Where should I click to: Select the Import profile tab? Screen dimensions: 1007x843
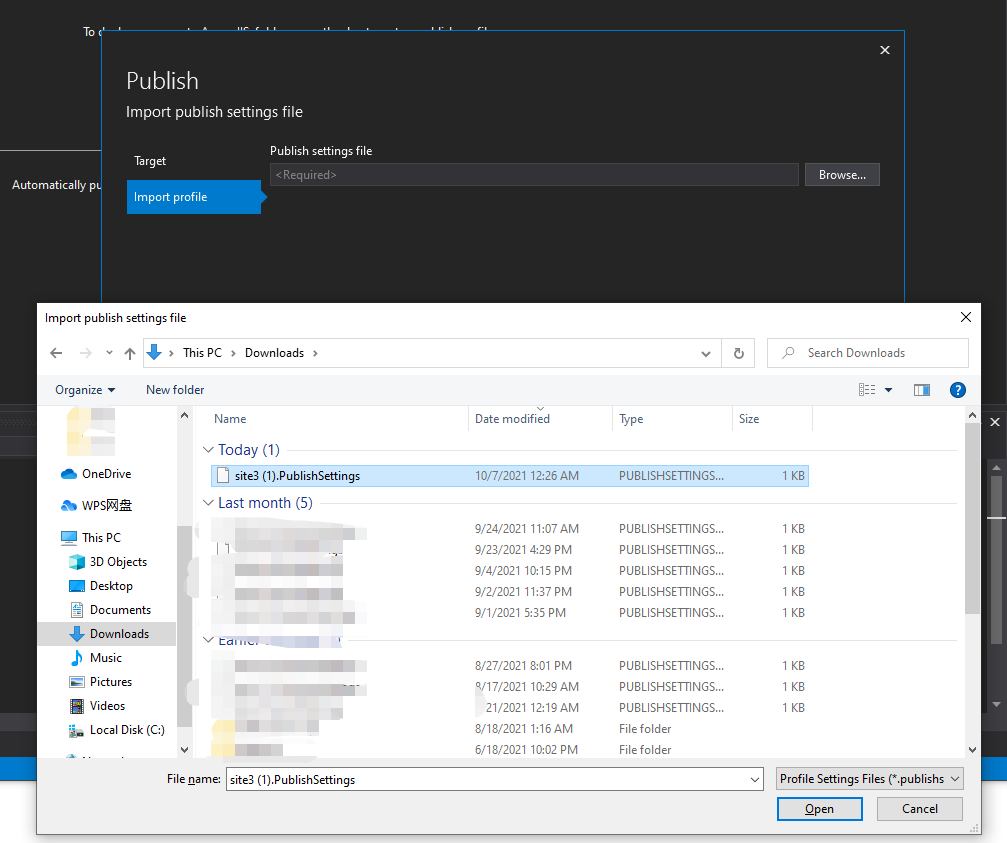(x=170, y=197)
